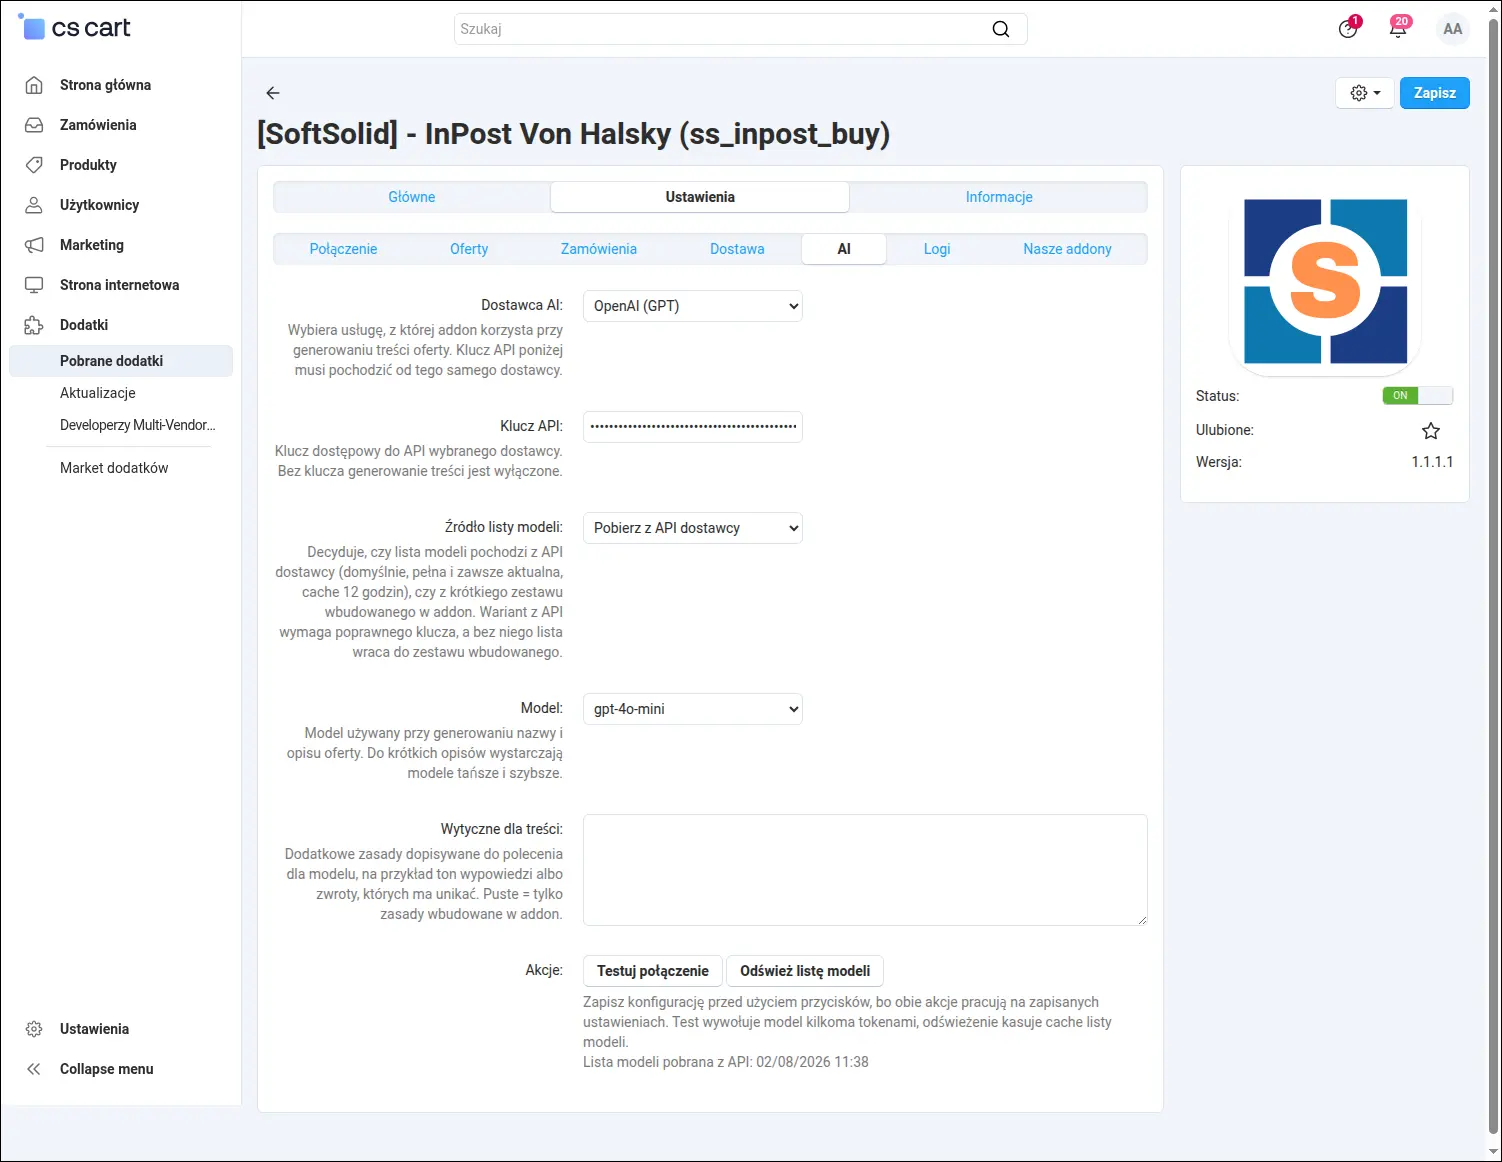Go back with the left arrow icon
Image resolution: width=1502 pixels, height=1162 pixels.
pyautogui.click(x=273, y=93)
